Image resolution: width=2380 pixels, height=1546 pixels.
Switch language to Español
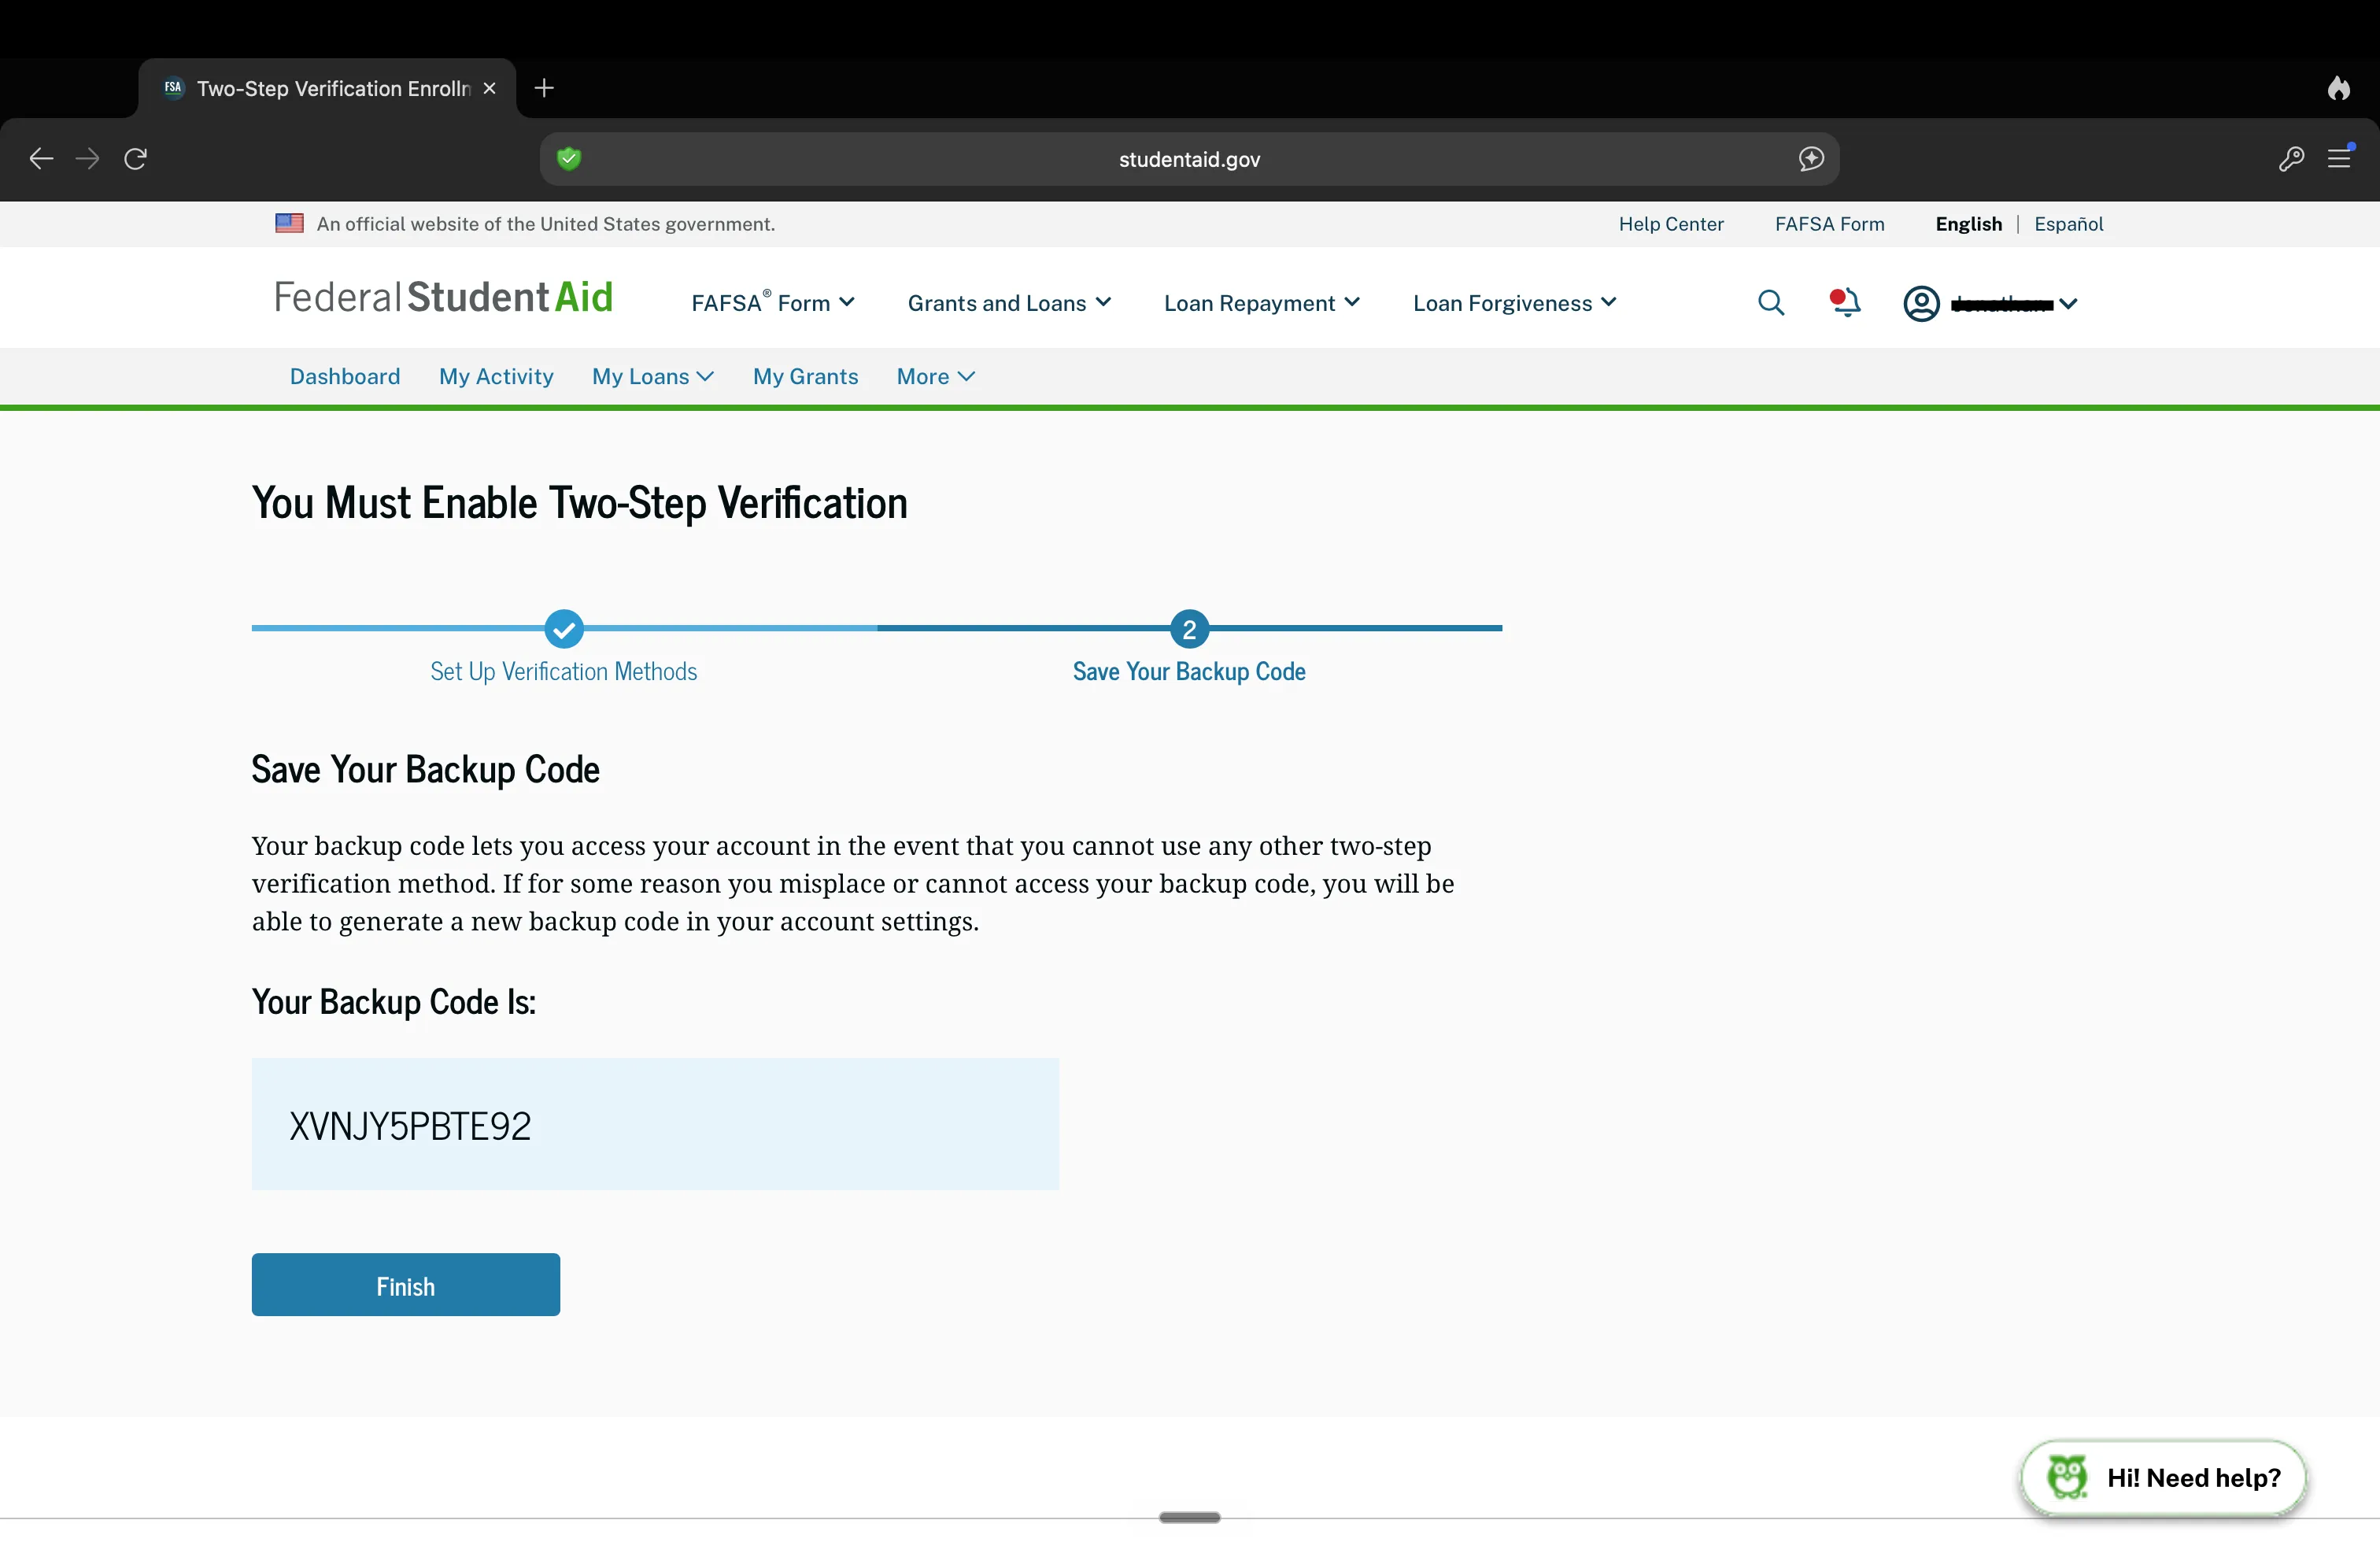click(2068, 224)
